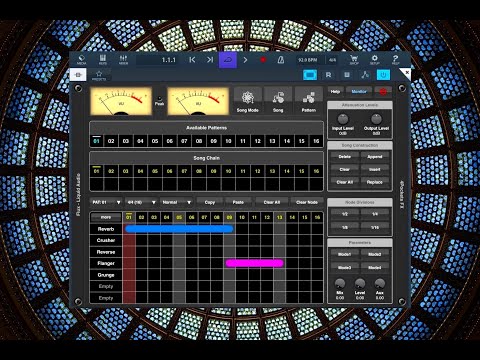Select the Reverb effect row label
Viewport: 480px width, 360px height.
point(106,229)
